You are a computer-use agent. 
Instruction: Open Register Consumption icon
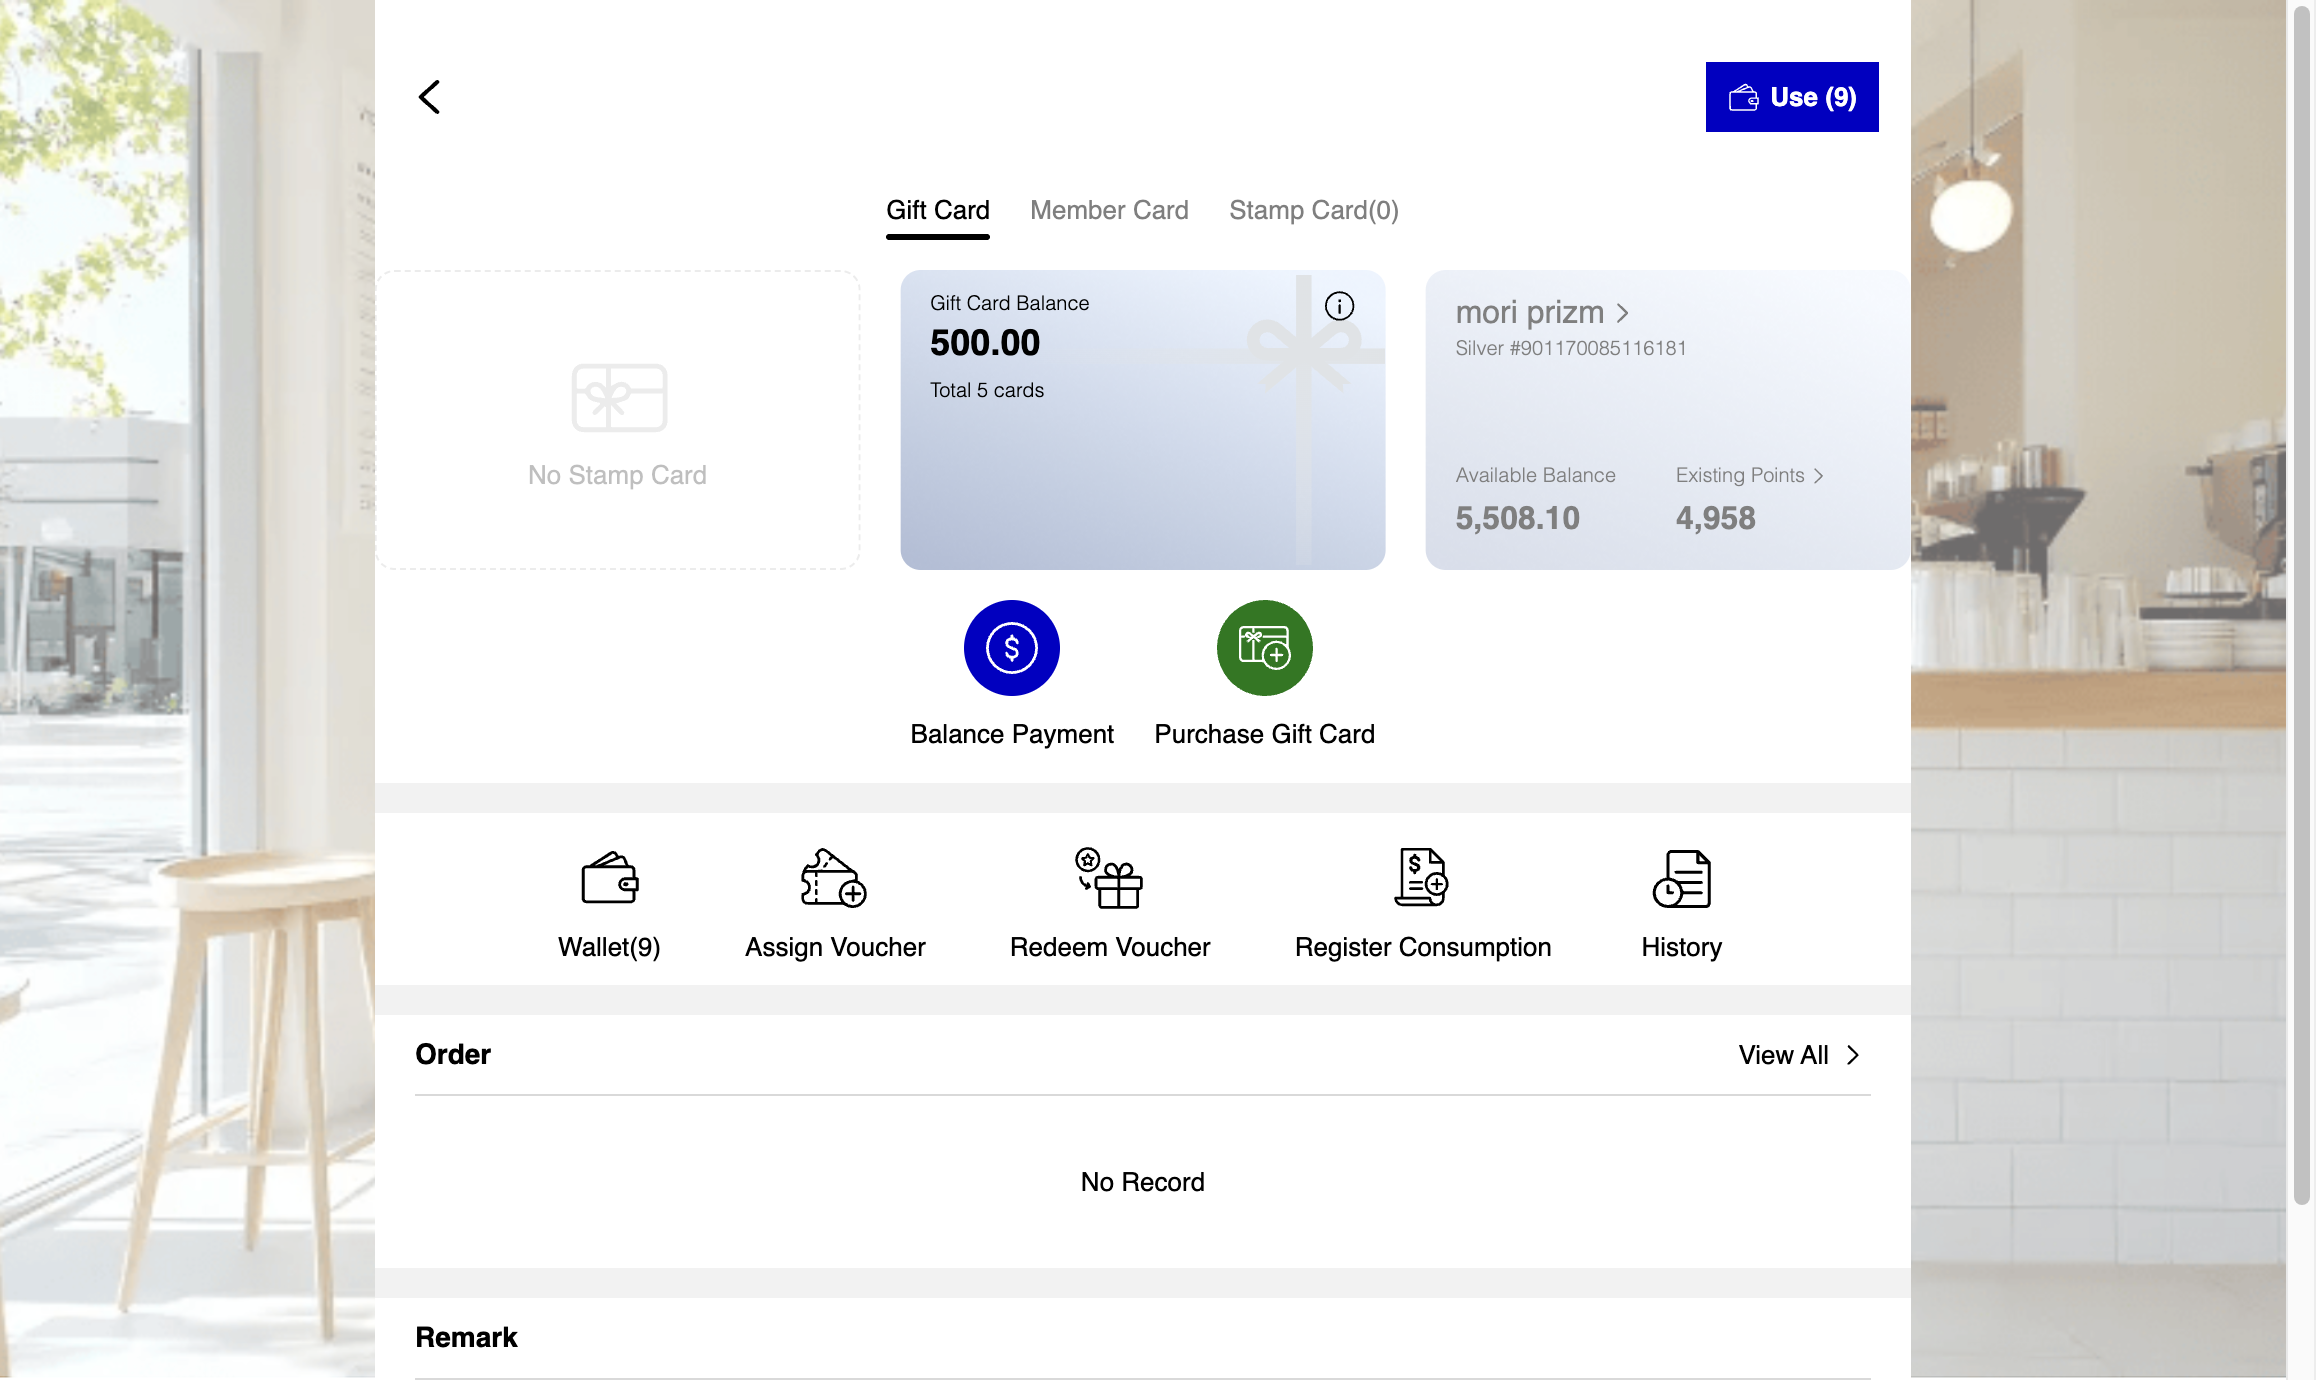click(1422, 878)
